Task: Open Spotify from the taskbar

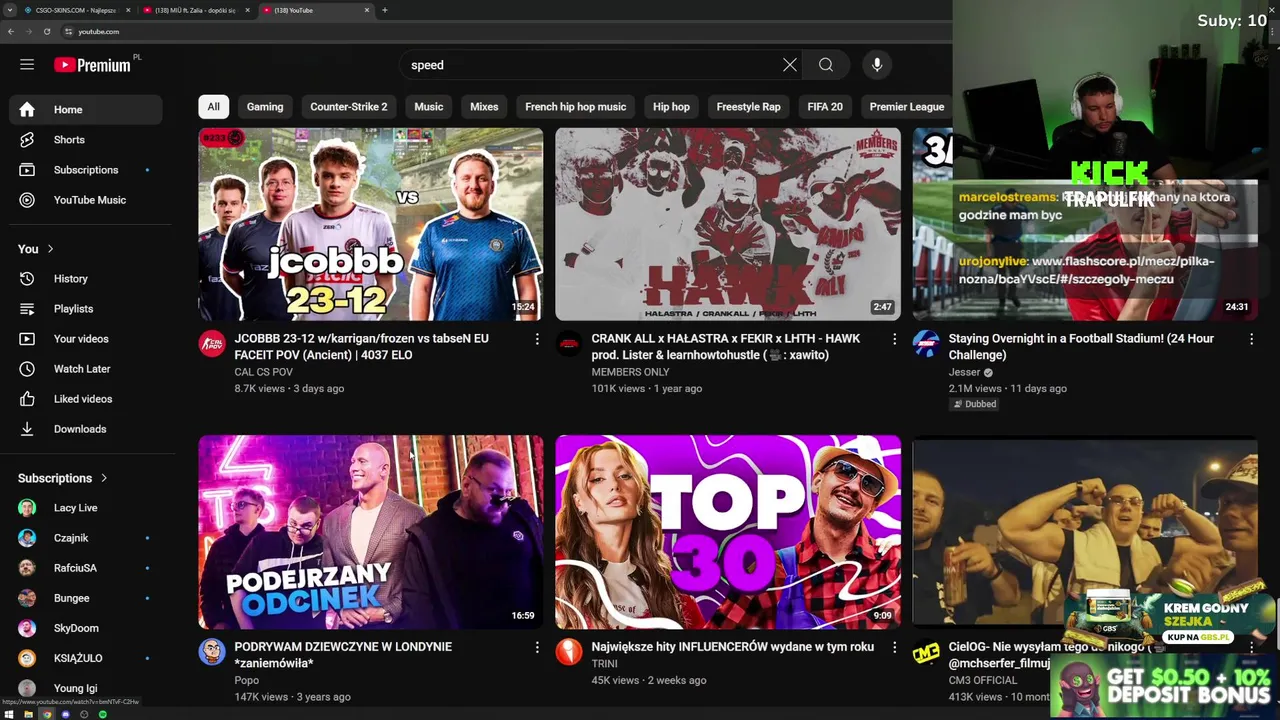Action: [x=102, y=714]
